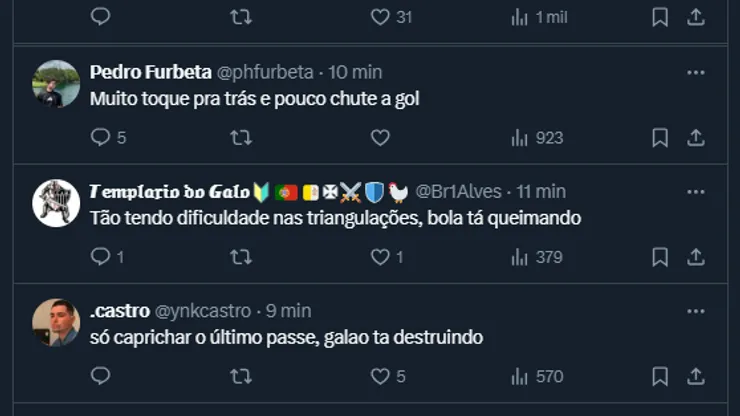Viewport: 740px width, 416px height.
Task: Click Templario do Galo's profile avatar
Action: (56, 203)
